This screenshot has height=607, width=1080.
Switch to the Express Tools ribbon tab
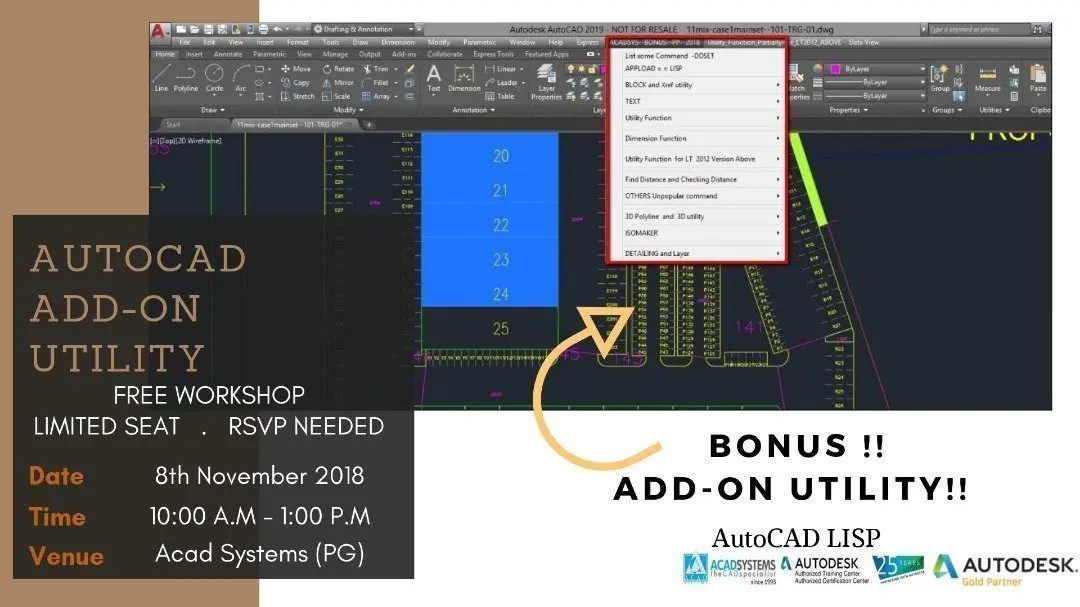[493, 54]
